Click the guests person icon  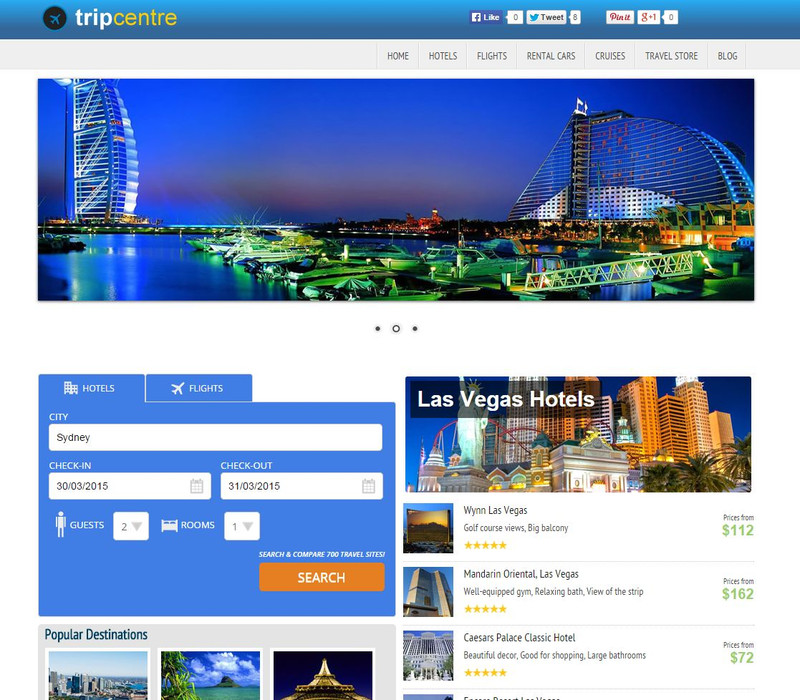(61, 524)
